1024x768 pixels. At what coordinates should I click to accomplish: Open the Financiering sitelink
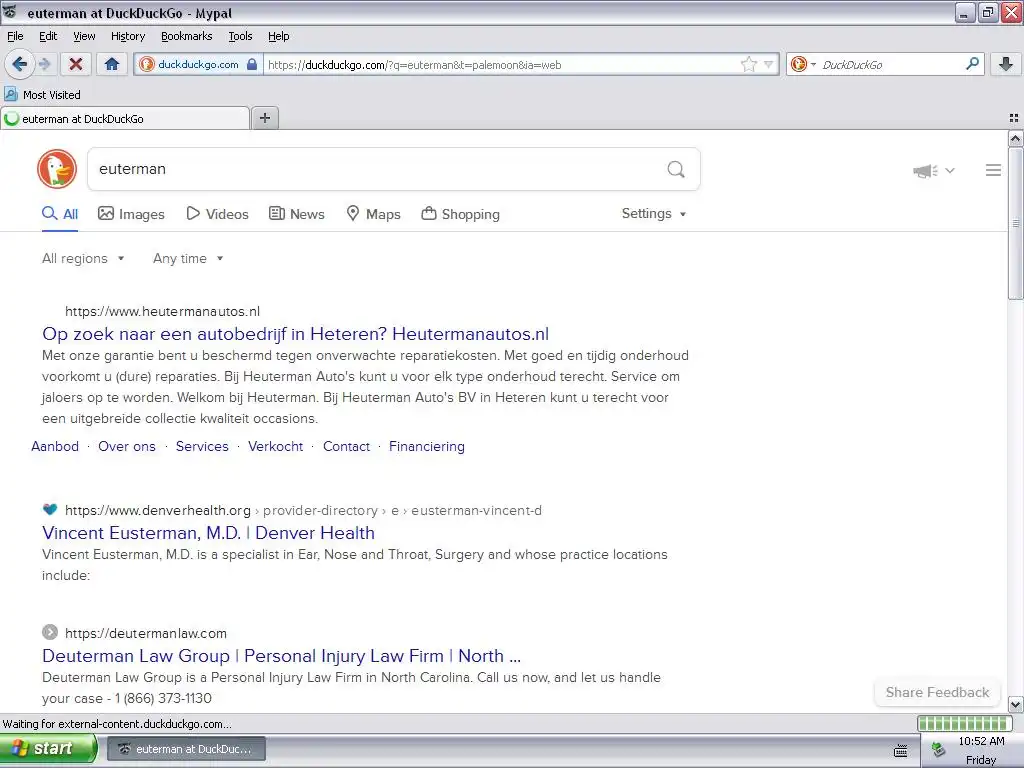[426, 446]
